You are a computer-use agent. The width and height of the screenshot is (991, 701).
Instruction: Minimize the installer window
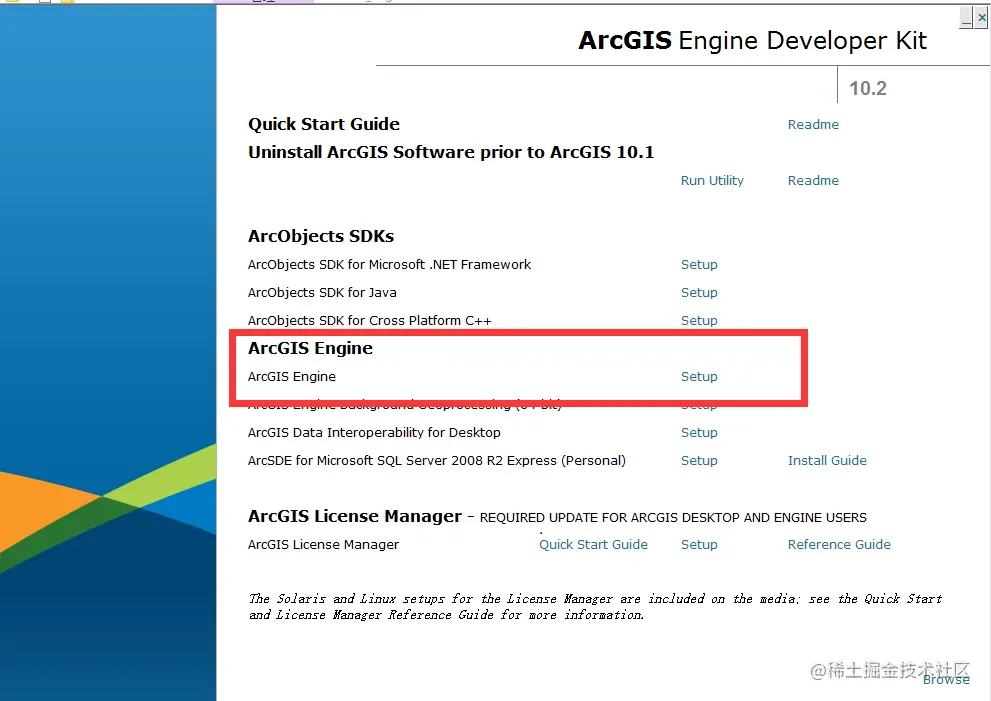tap(966, 18)
